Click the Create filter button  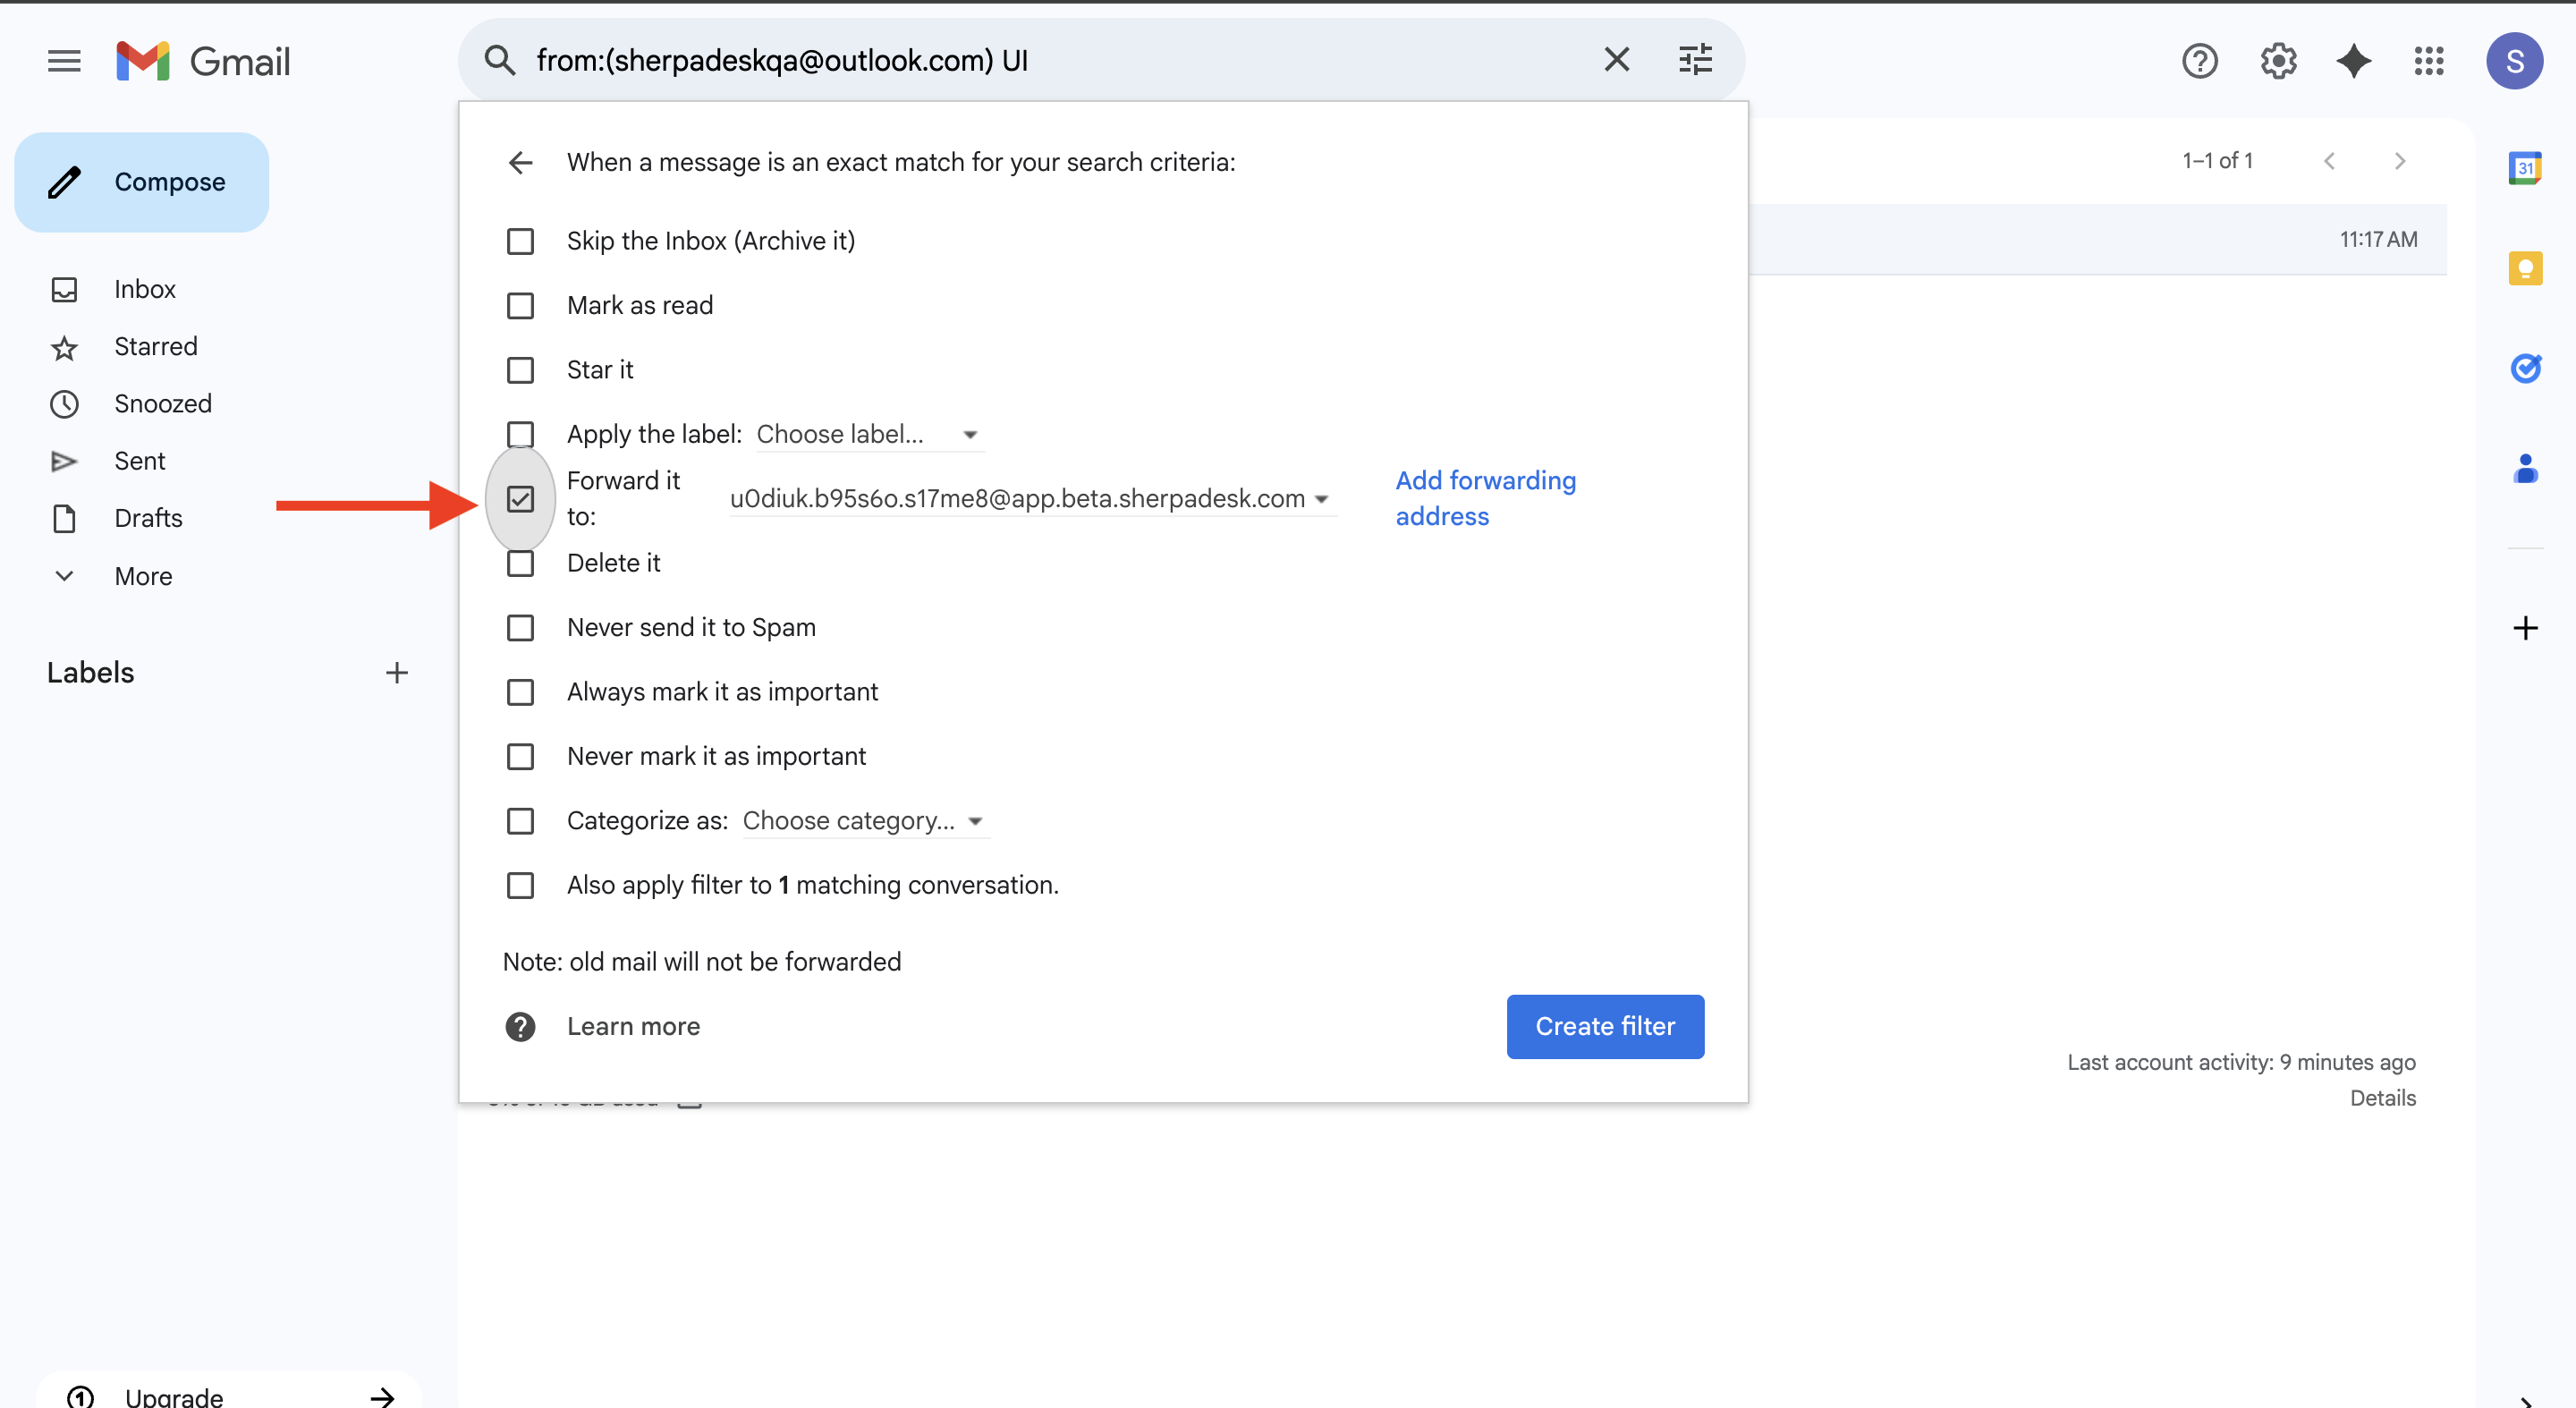pos(1604,1026)
